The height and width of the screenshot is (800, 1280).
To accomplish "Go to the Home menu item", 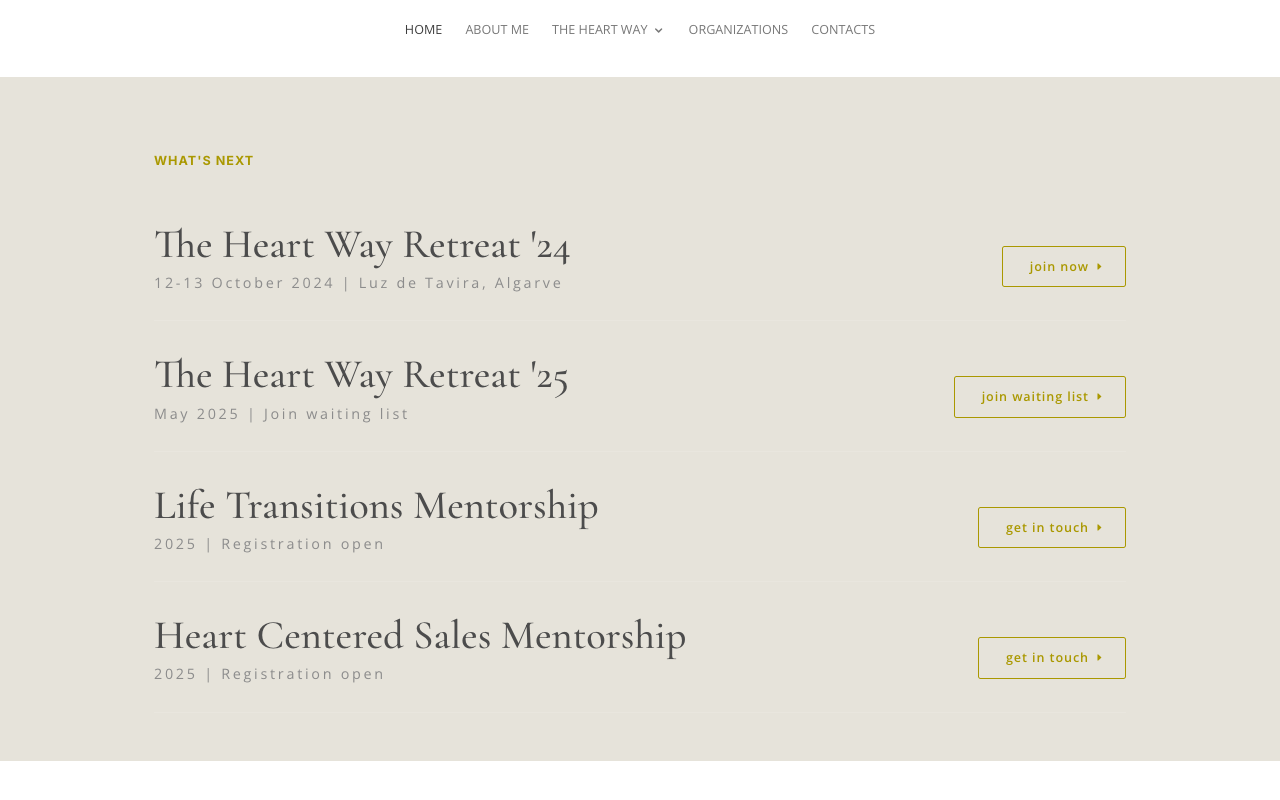I will 423,30.
